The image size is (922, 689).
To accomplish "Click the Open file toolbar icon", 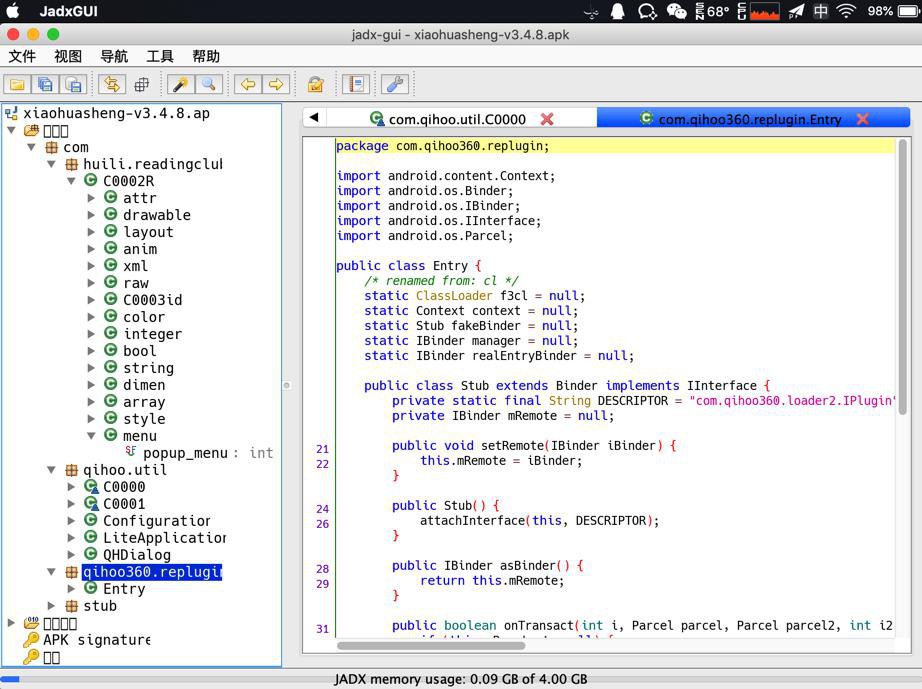I will click(18, 85).
